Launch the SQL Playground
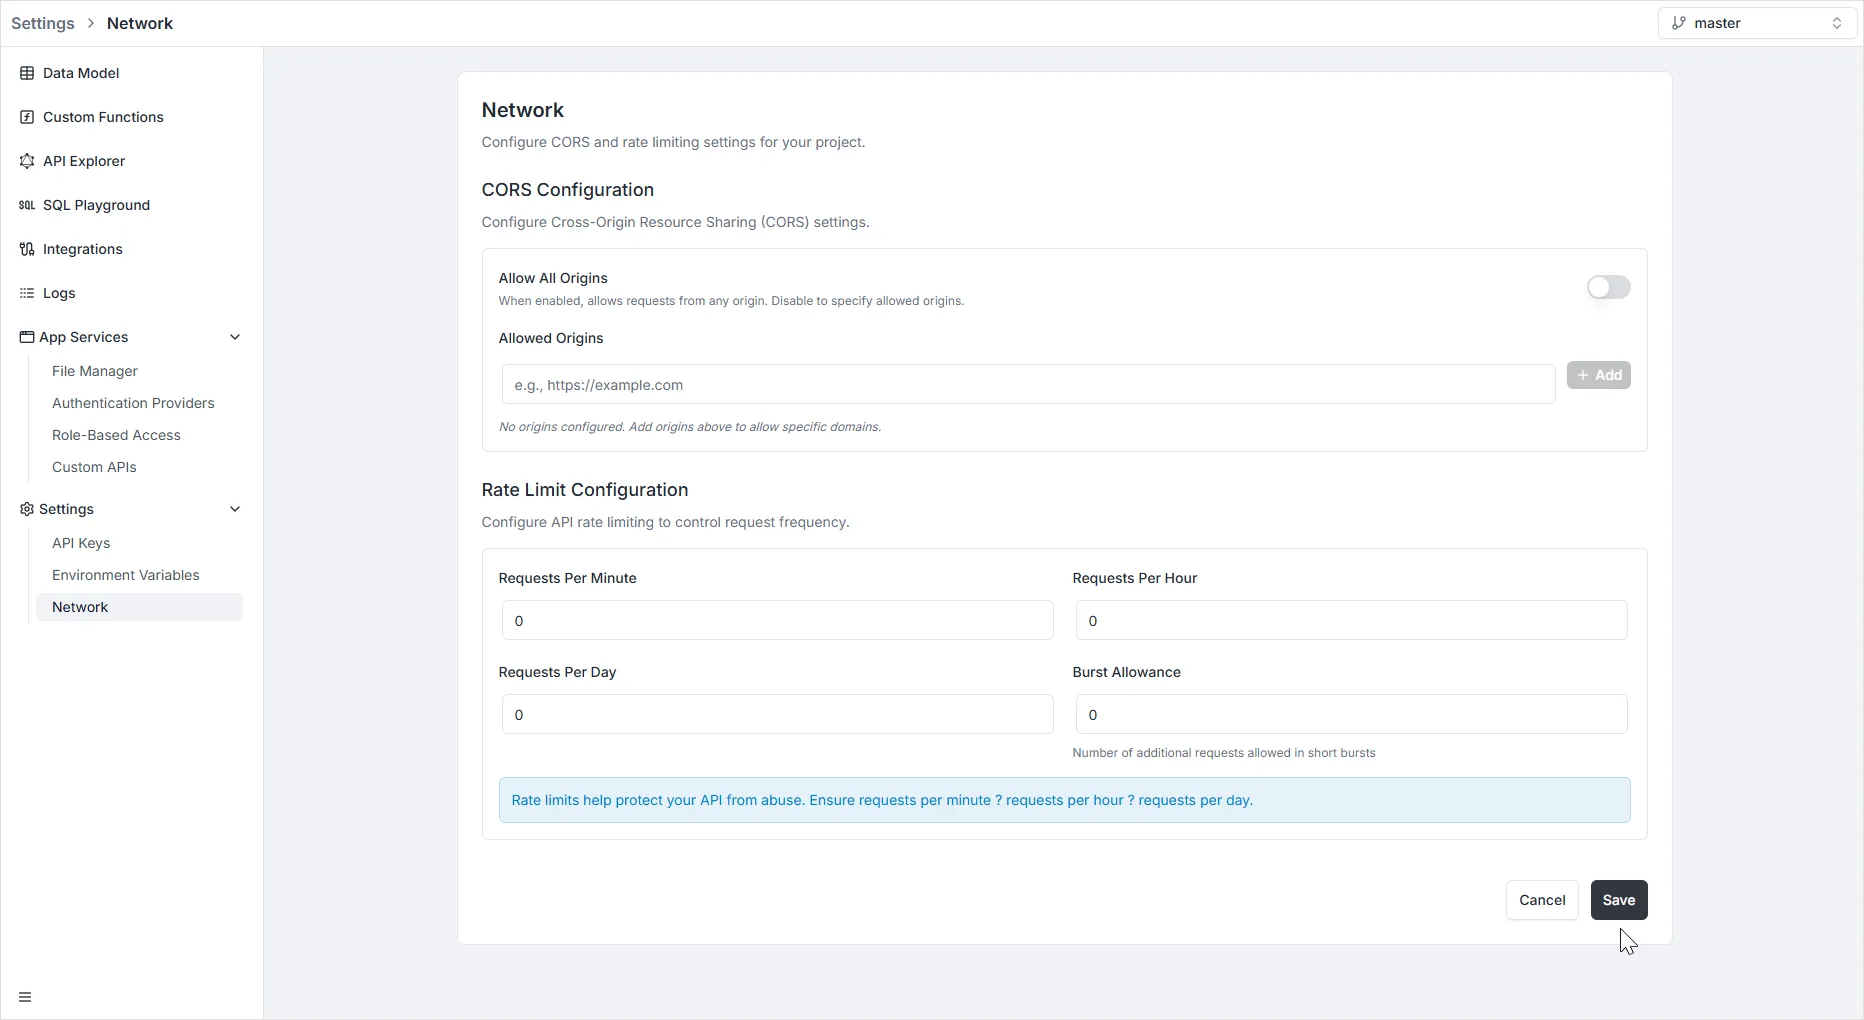This screenshot has width=1864, height=1020. (95, 205)
